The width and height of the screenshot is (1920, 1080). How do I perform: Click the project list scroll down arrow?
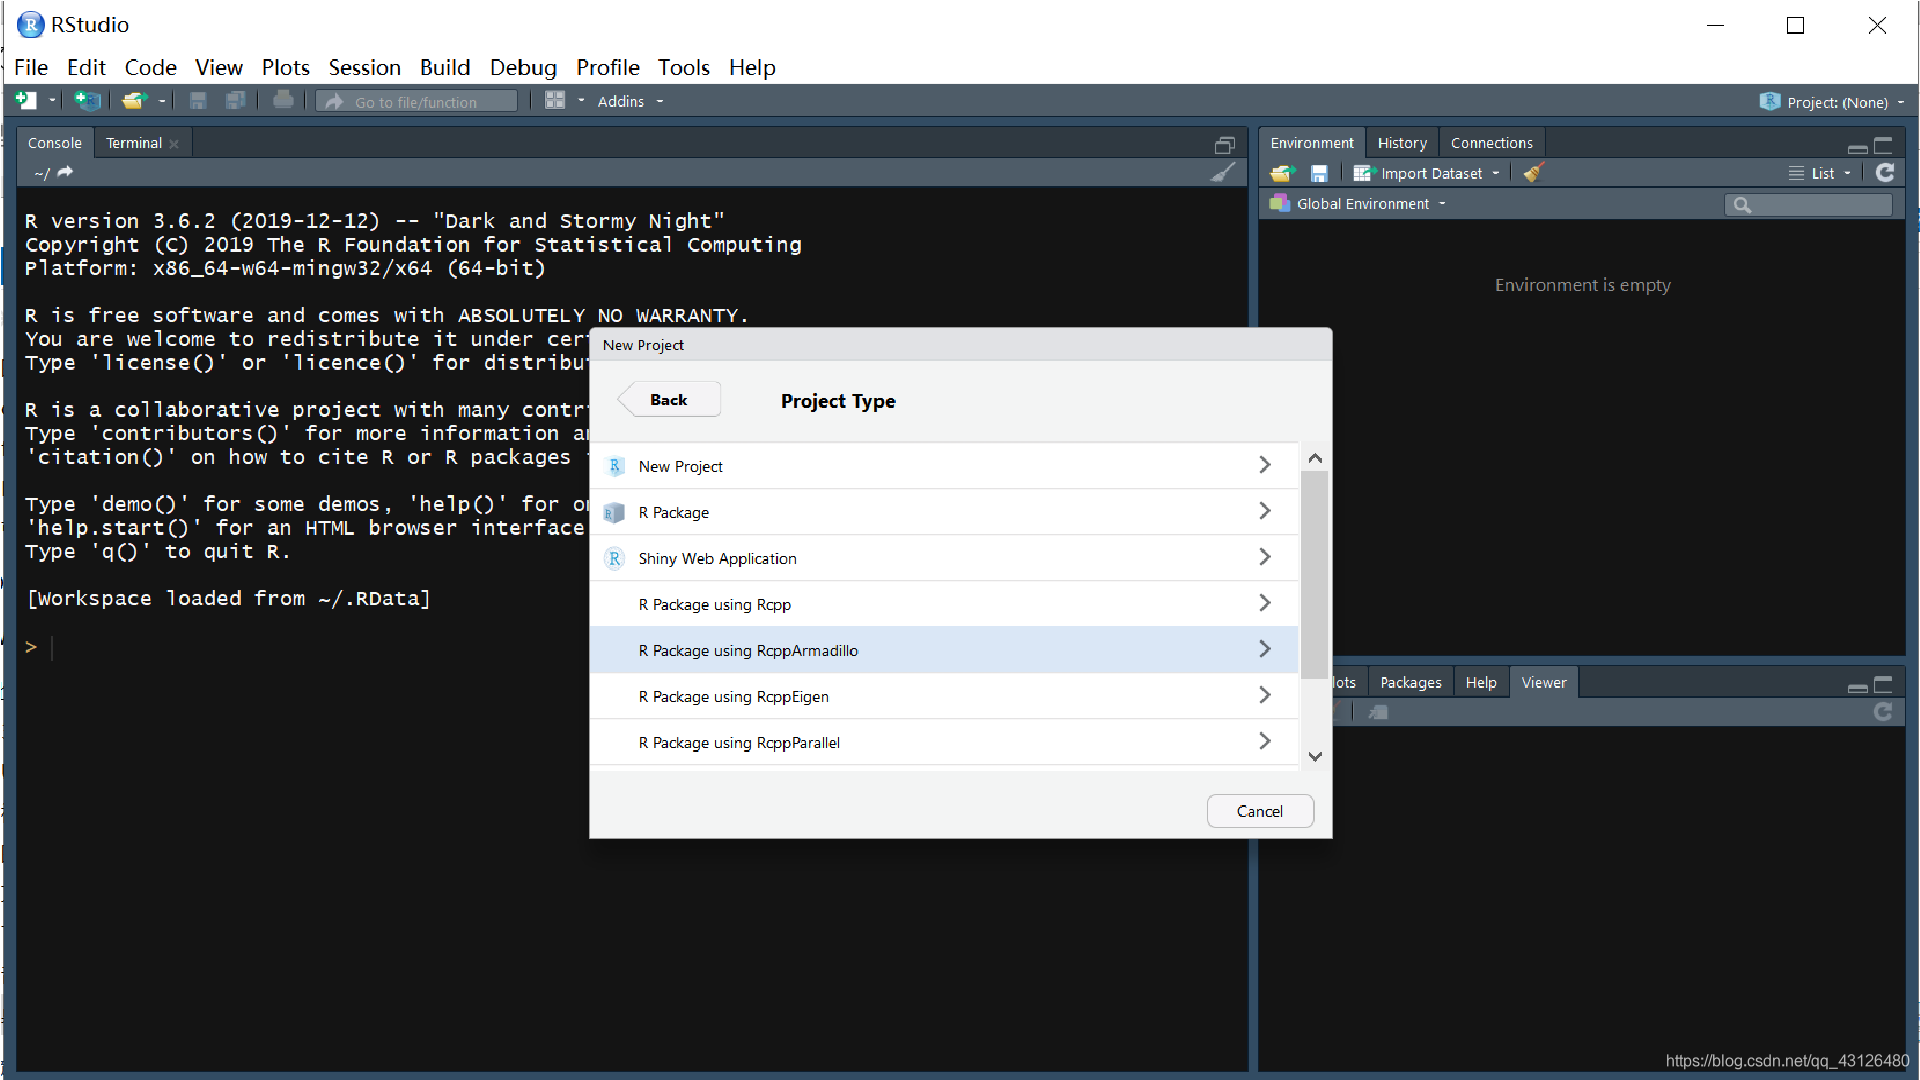pos(1315,756)
